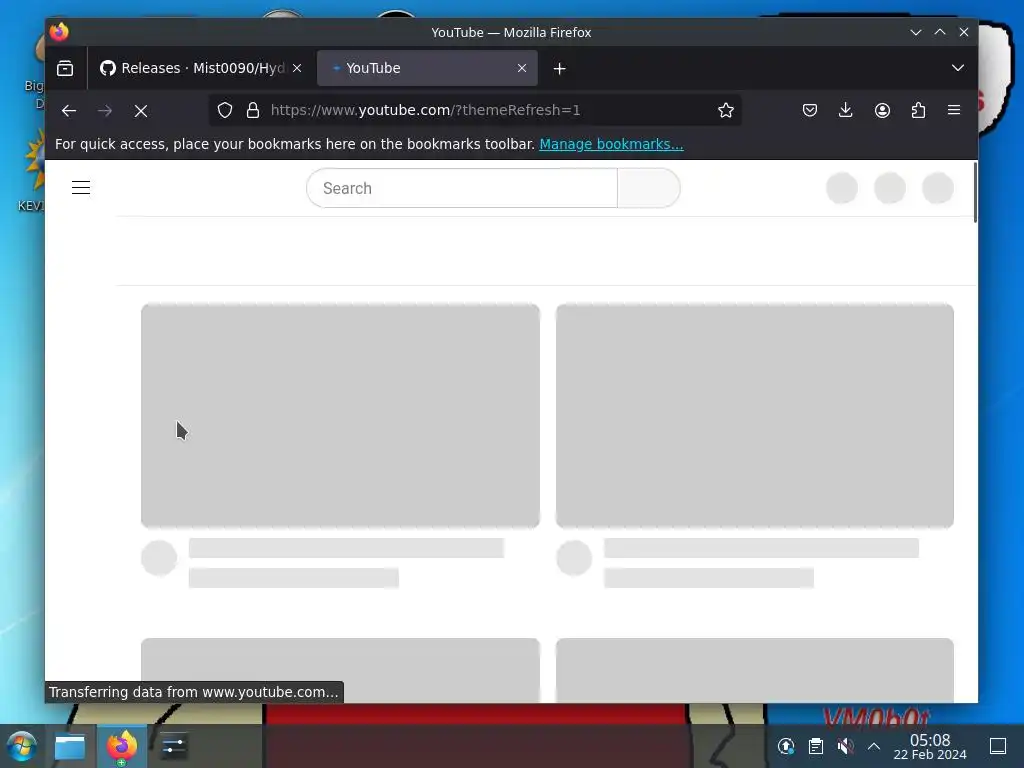Open the Downloads panel

[846, 110]
